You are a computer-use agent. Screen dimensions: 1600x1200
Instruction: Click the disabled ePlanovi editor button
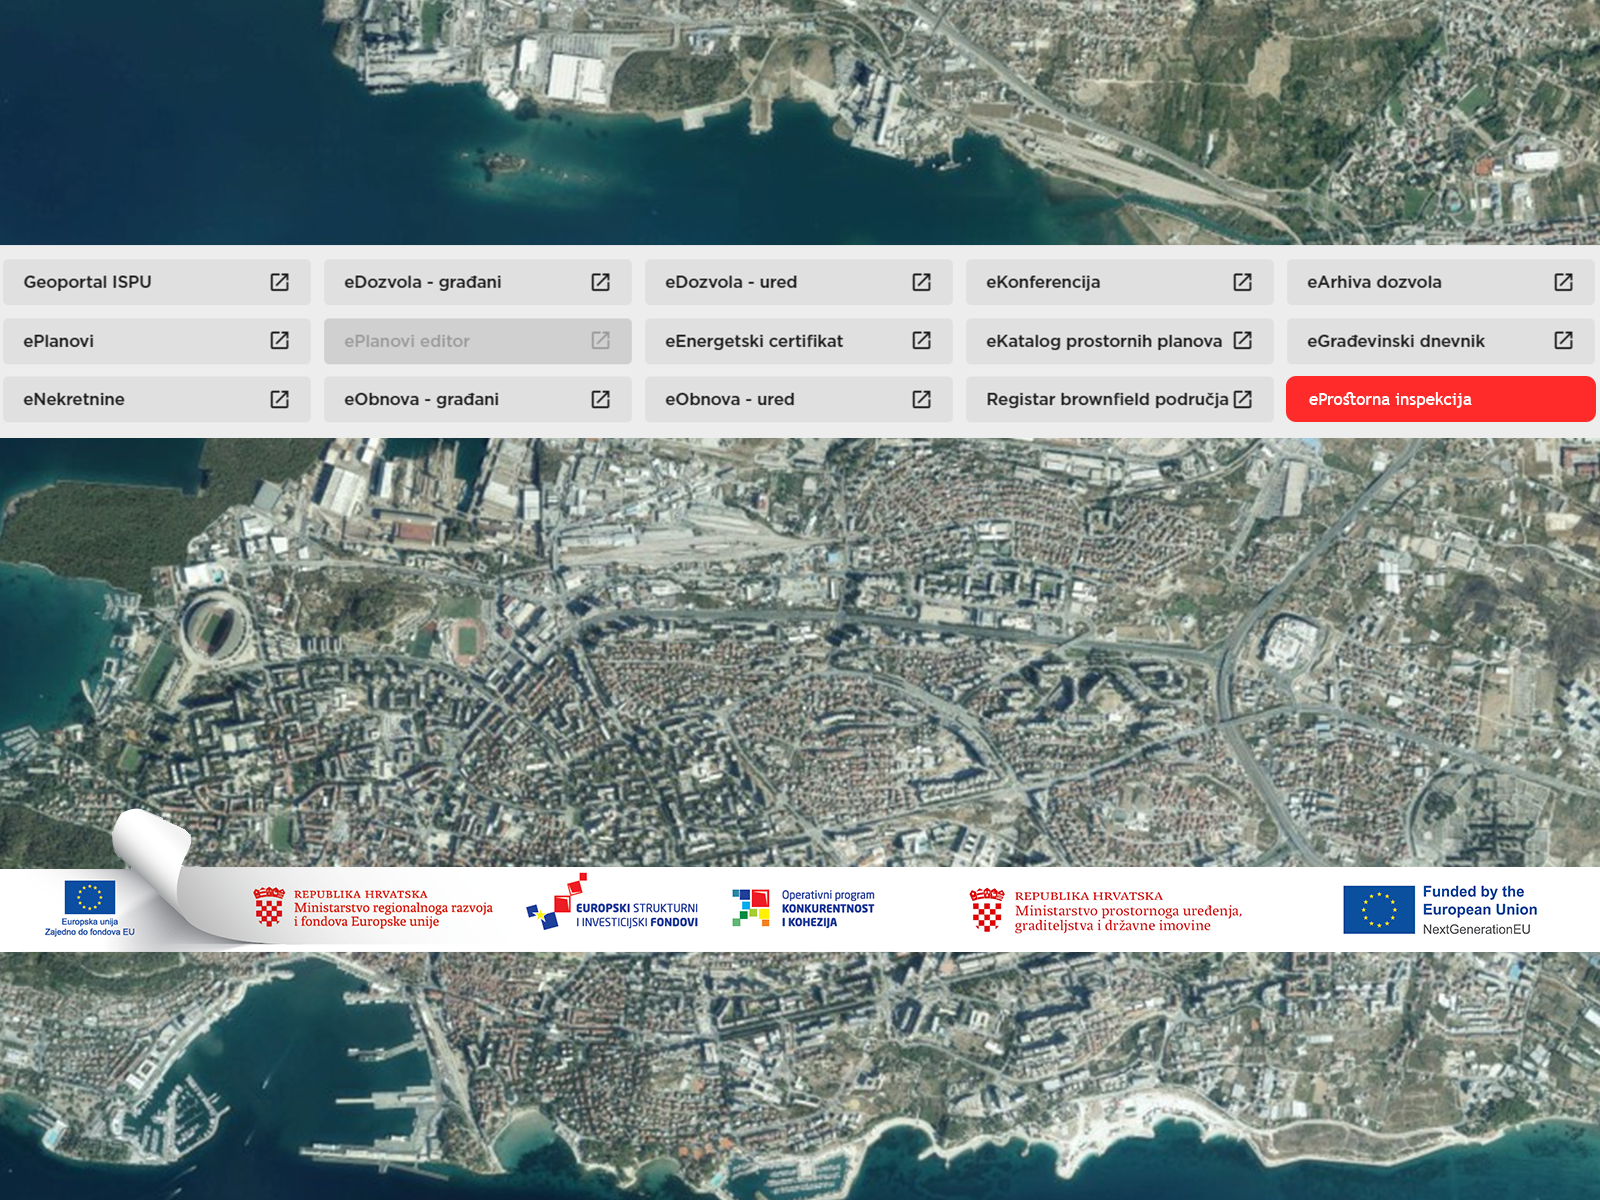[x=477, y=341]
